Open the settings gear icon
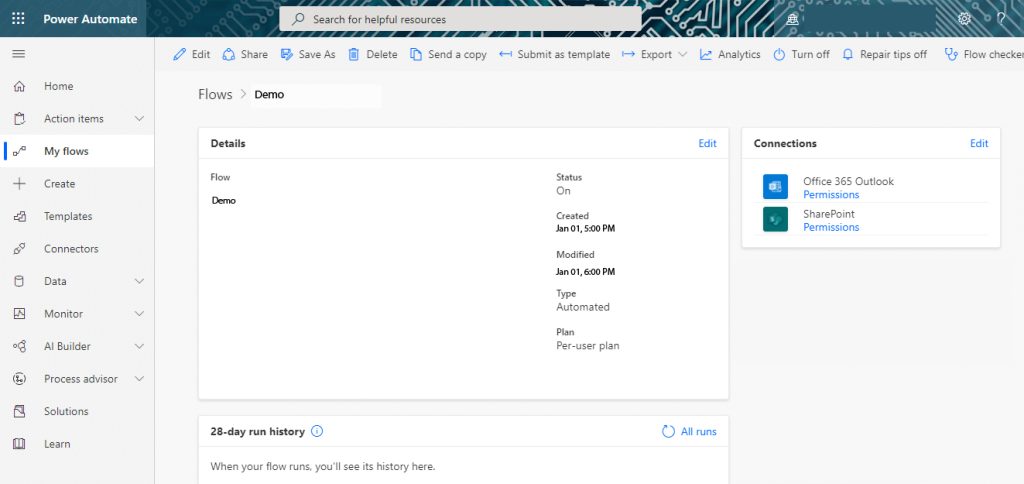 pos(965,19)
